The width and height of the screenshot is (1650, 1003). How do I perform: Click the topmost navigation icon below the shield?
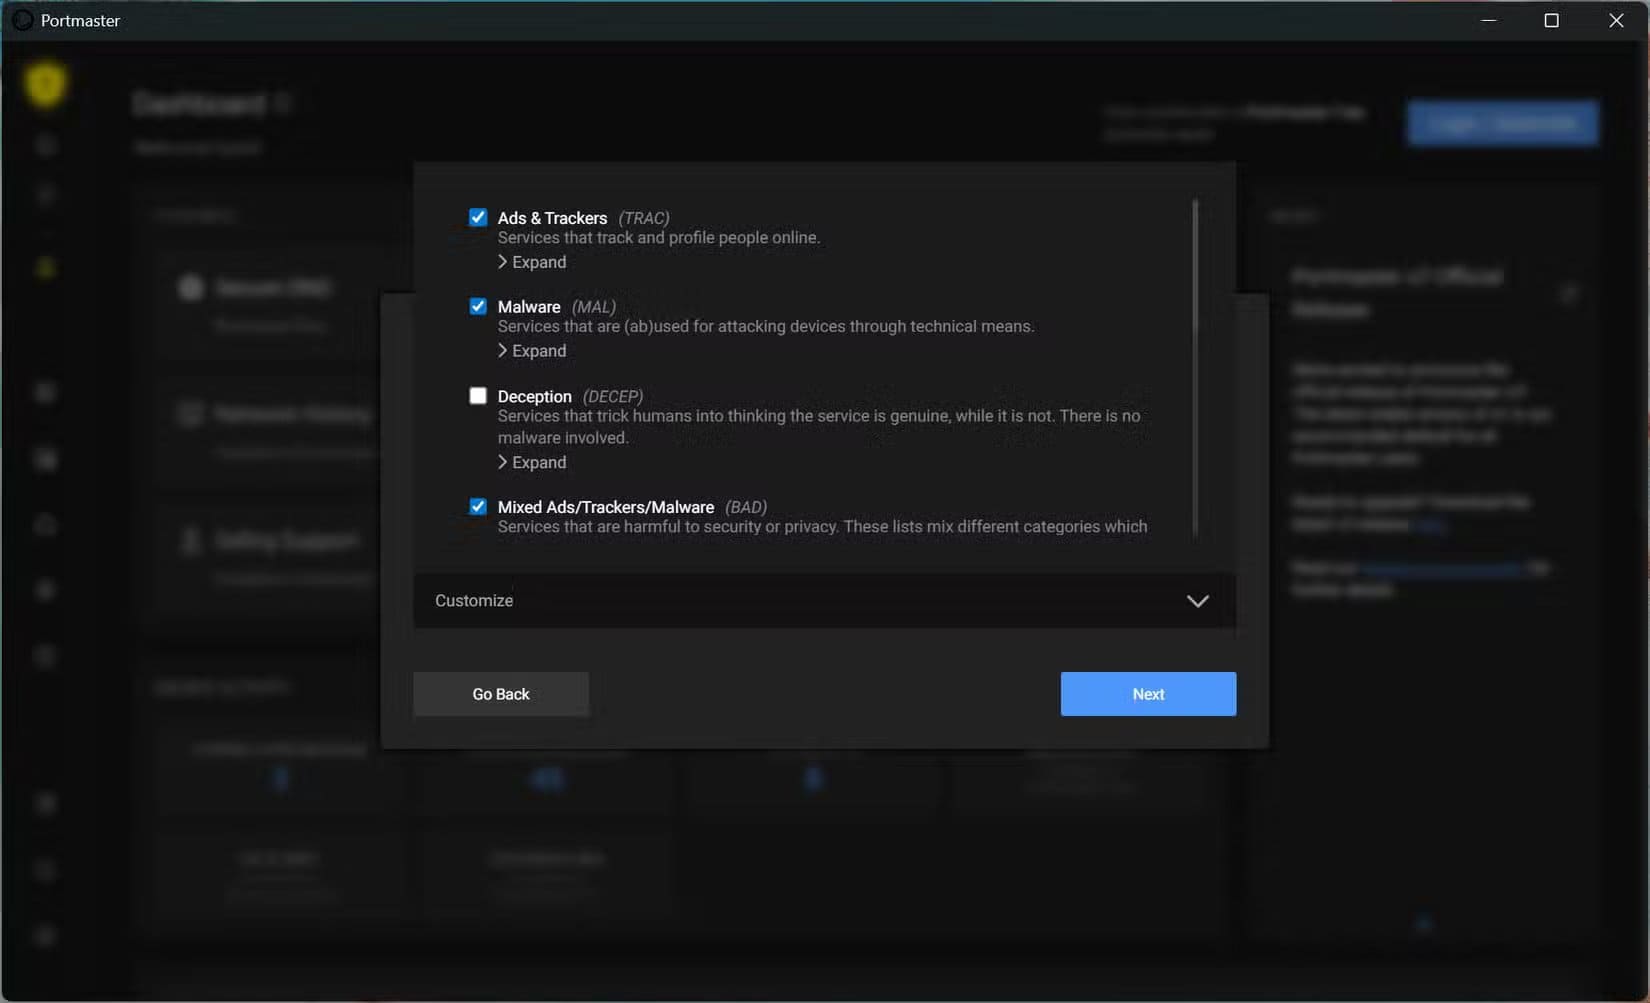[44, 144]
